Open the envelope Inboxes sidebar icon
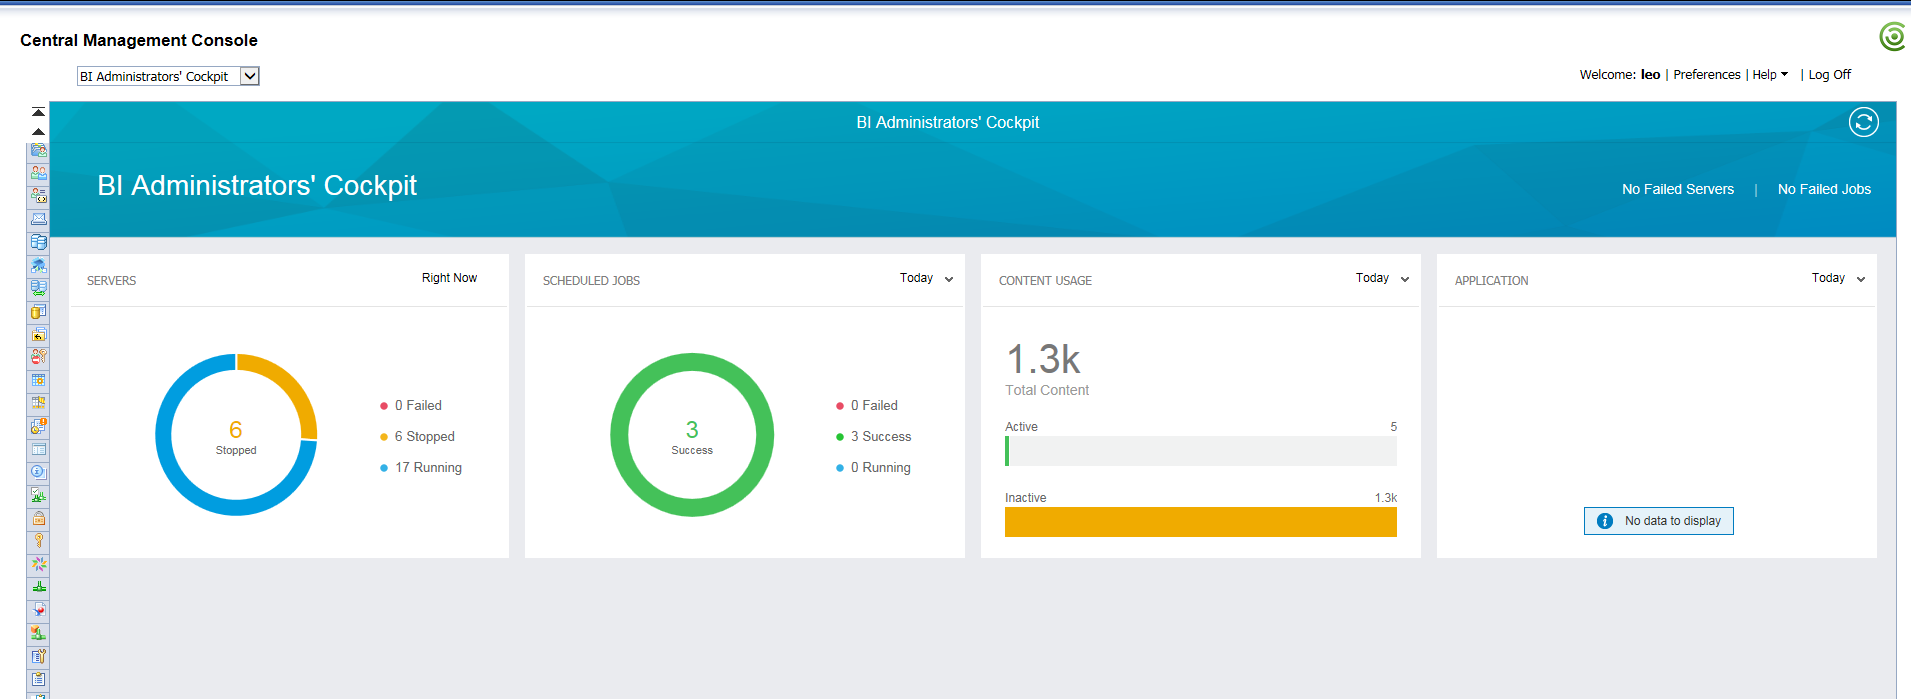Image resolution: width=1911 pixels, height=699 pixels. pos(38,219)
